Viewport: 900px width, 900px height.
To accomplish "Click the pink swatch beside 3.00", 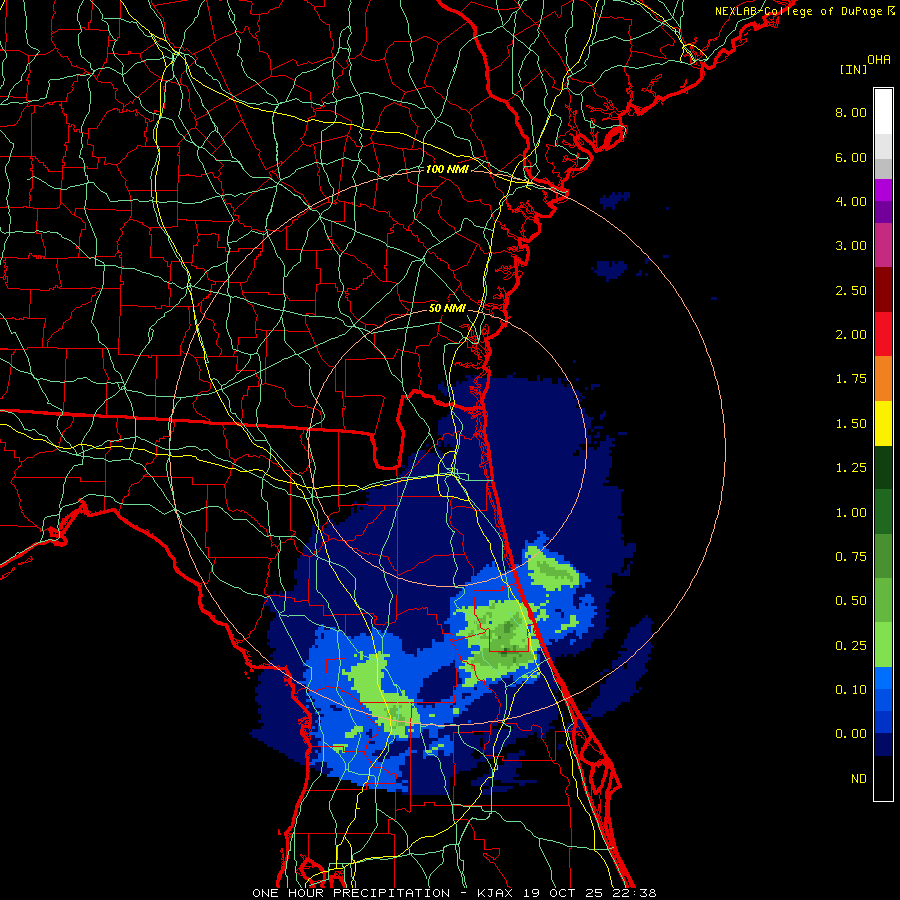I will [x=883, y=246].
